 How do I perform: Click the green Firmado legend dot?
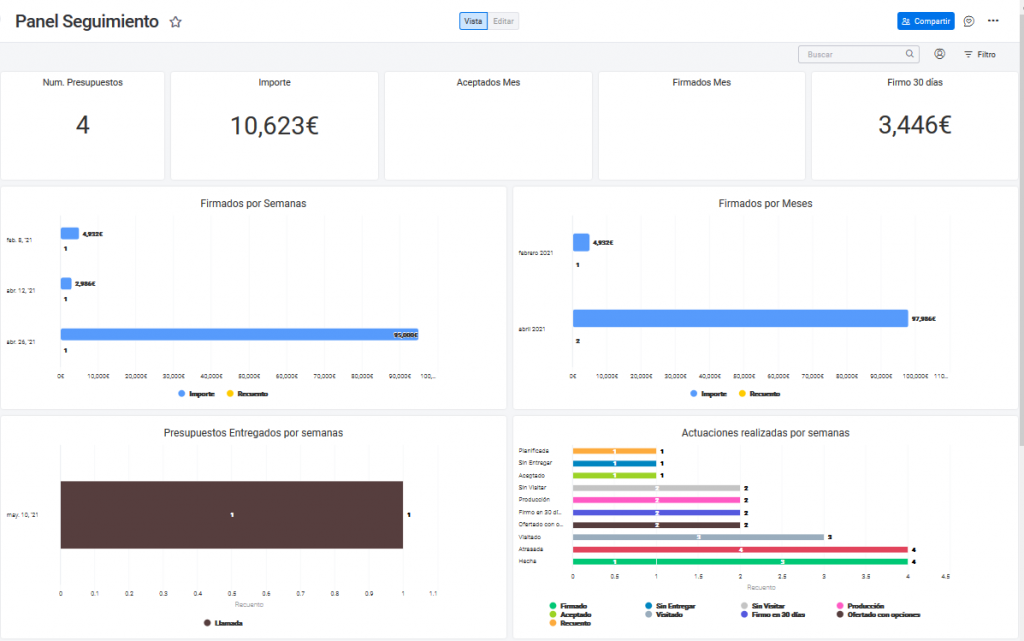click(552, 606)
